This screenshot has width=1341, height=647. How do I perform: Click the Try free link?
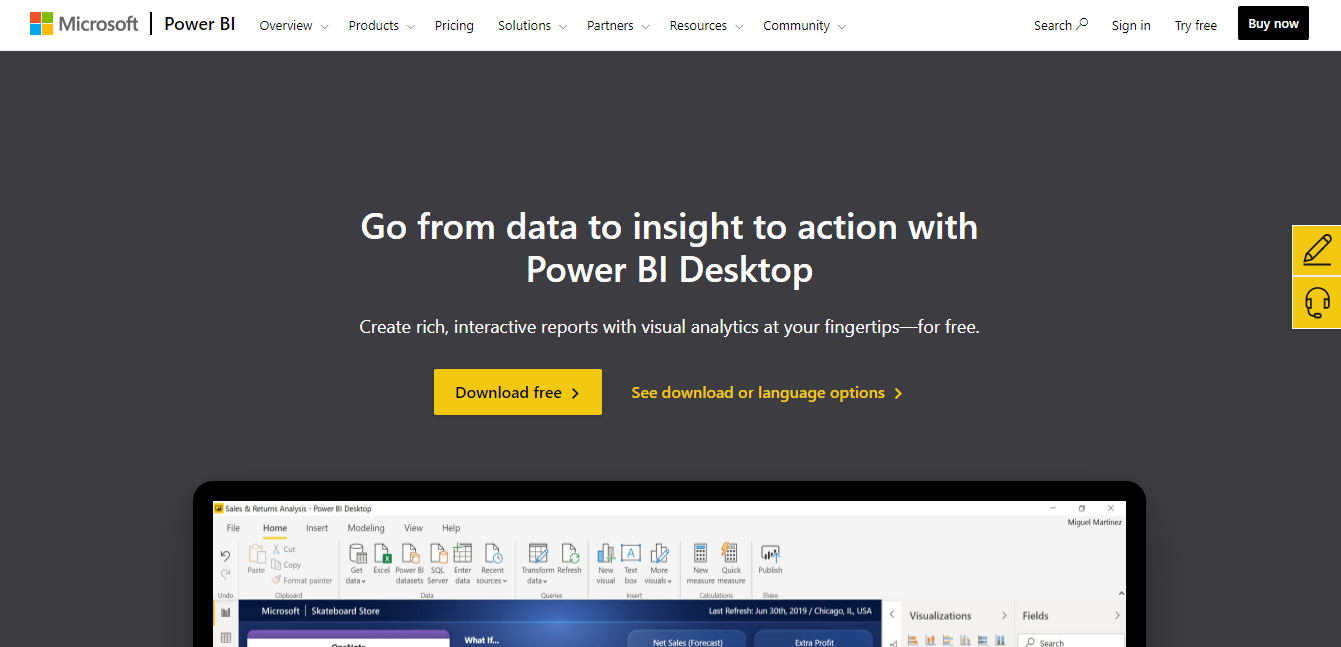1196,26
